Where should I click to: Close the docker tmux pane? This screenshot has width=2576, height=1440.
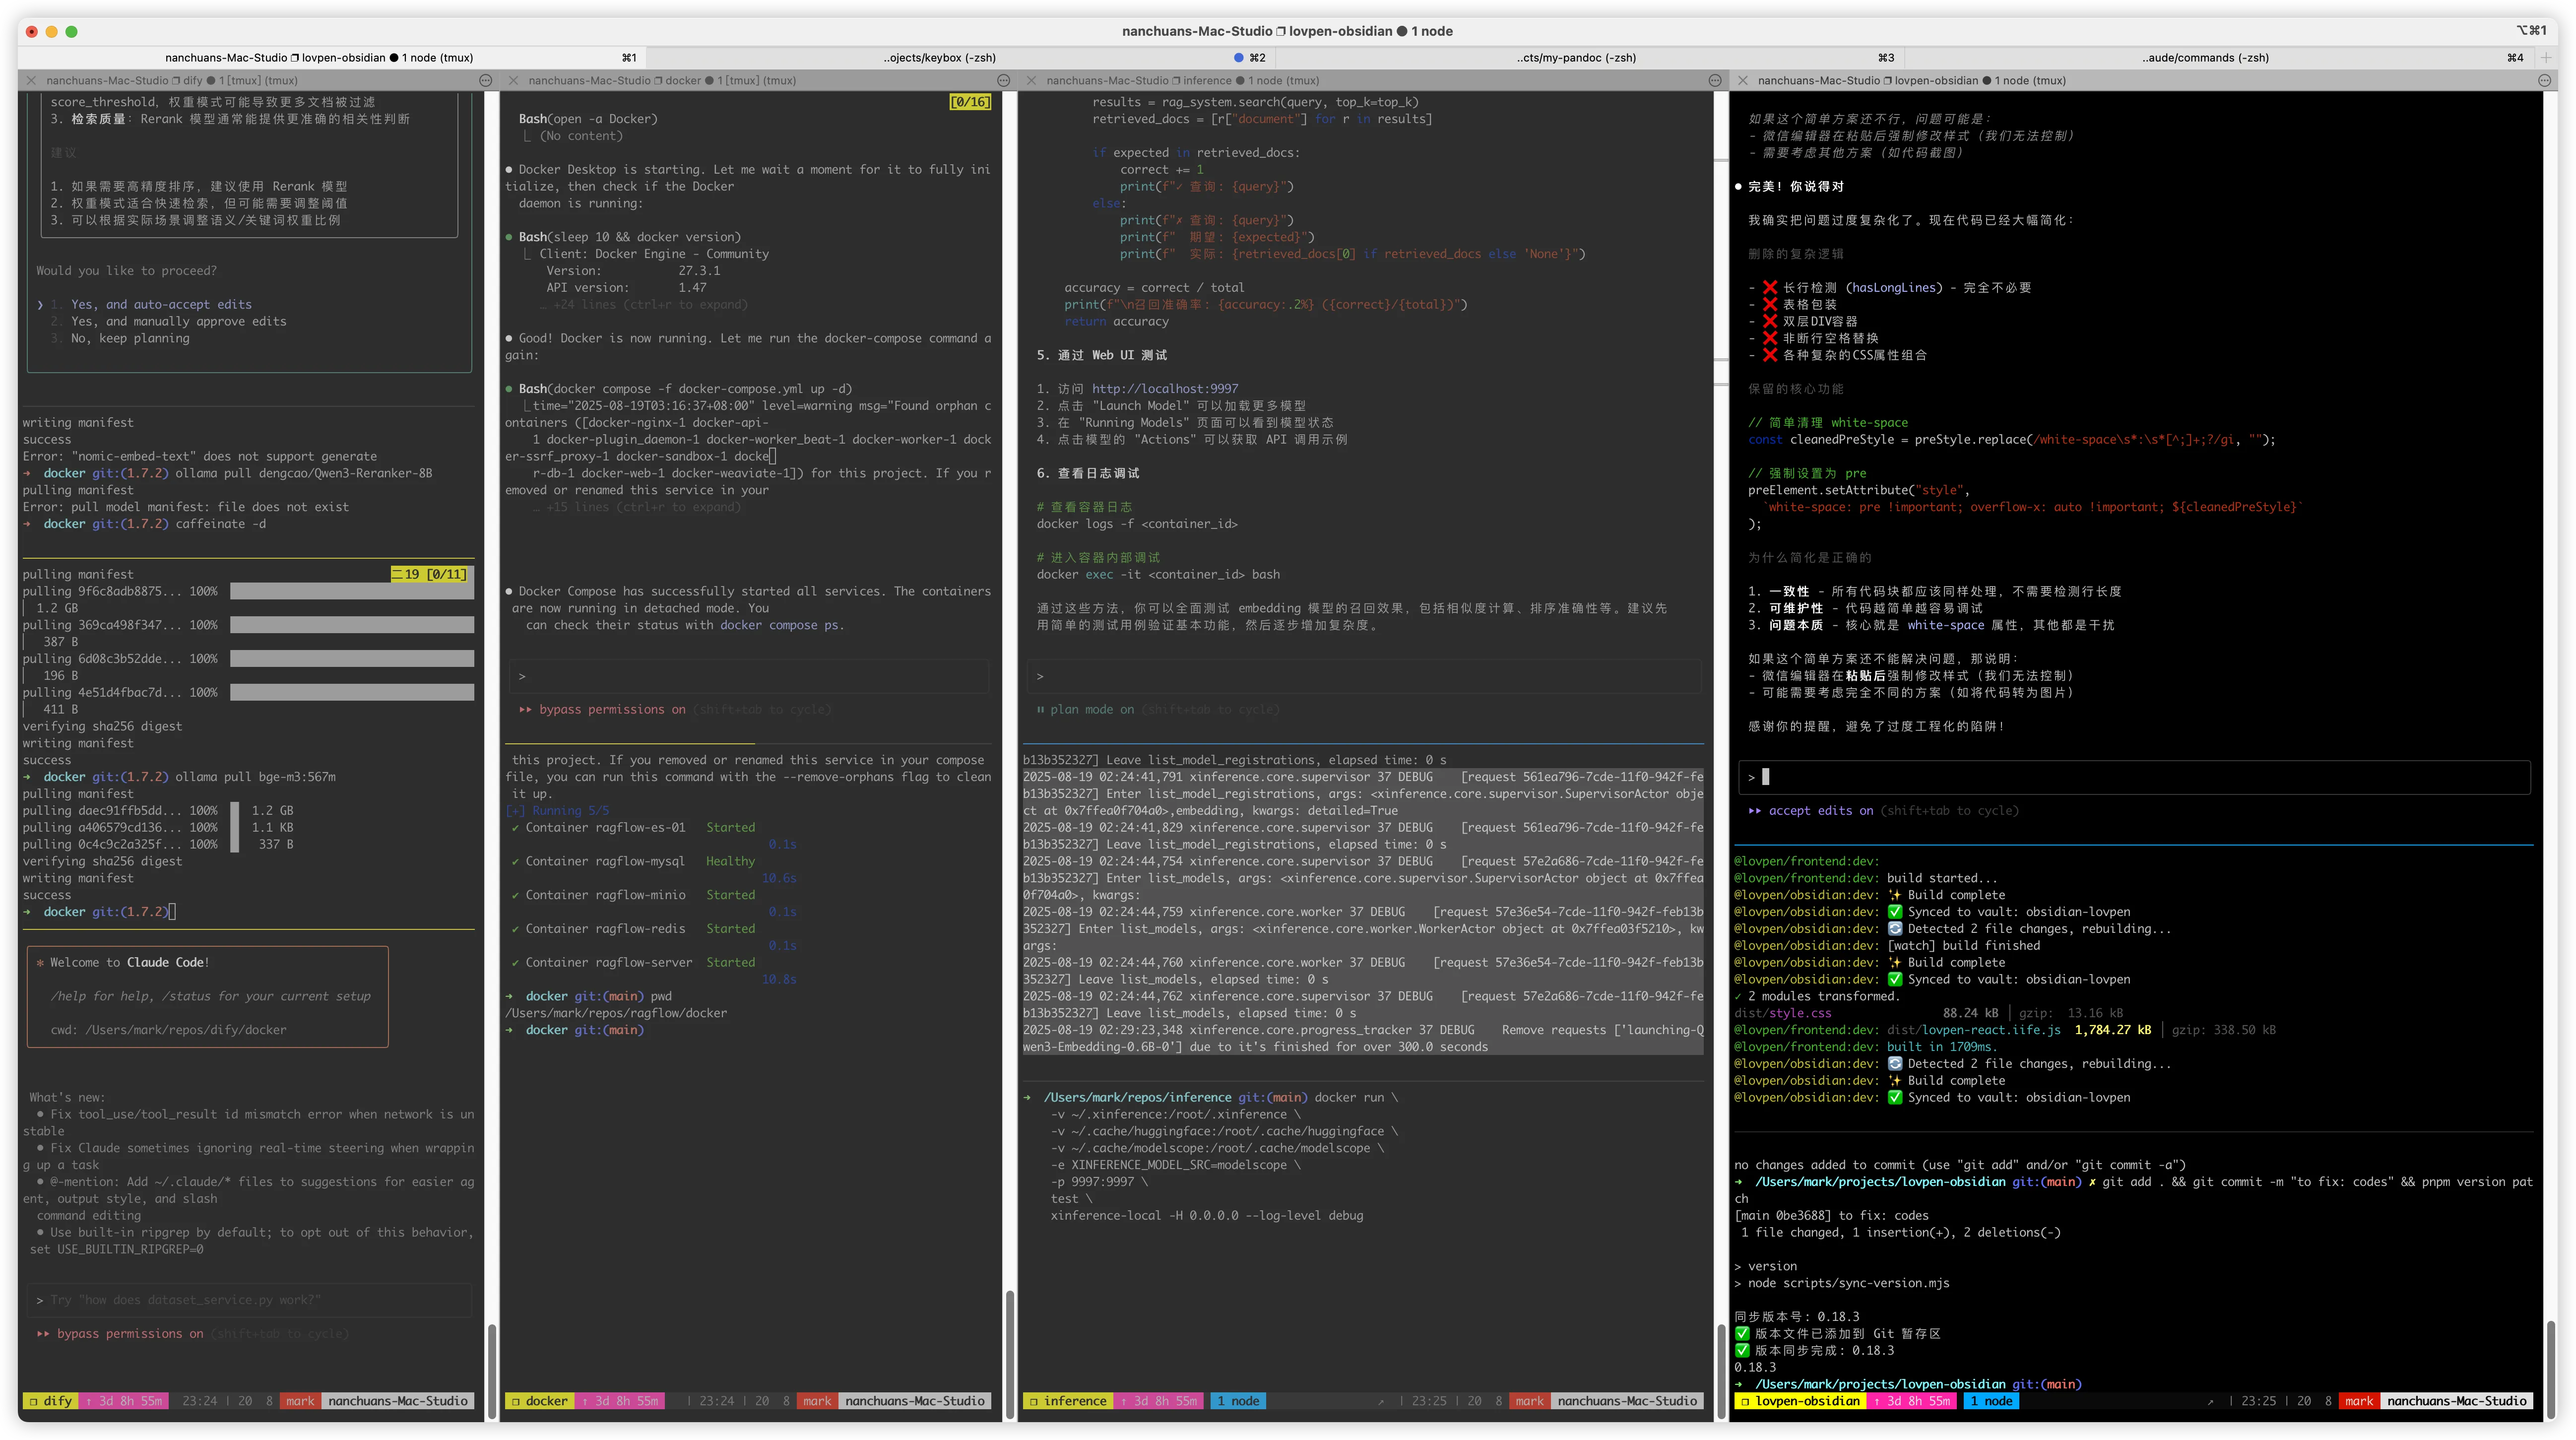click(x=514, y=80)
